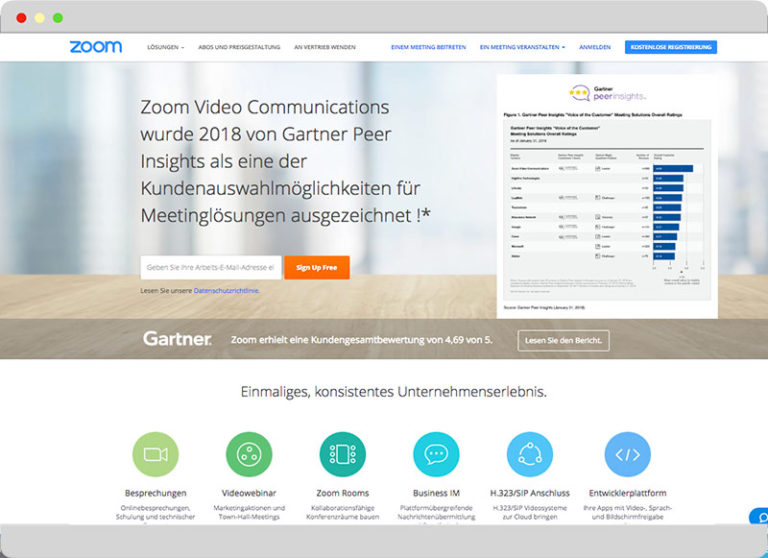Screen dimensions: 768x558
Task: Click the Gartner logo in the banner
Action: [x=177, y=339]
